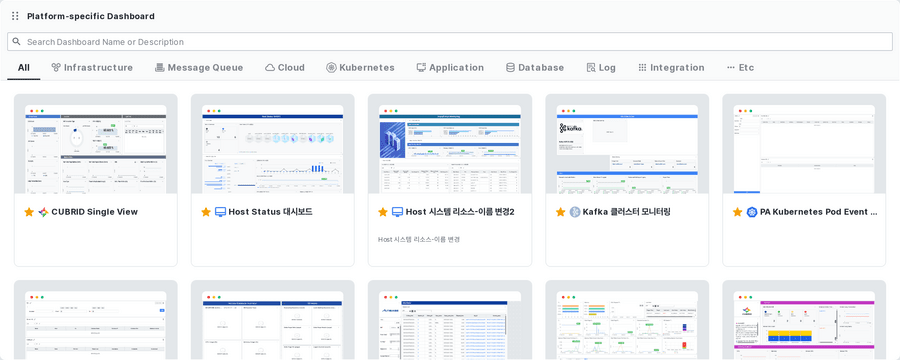Toggle favorite star on CUBRID Single View

29,212
